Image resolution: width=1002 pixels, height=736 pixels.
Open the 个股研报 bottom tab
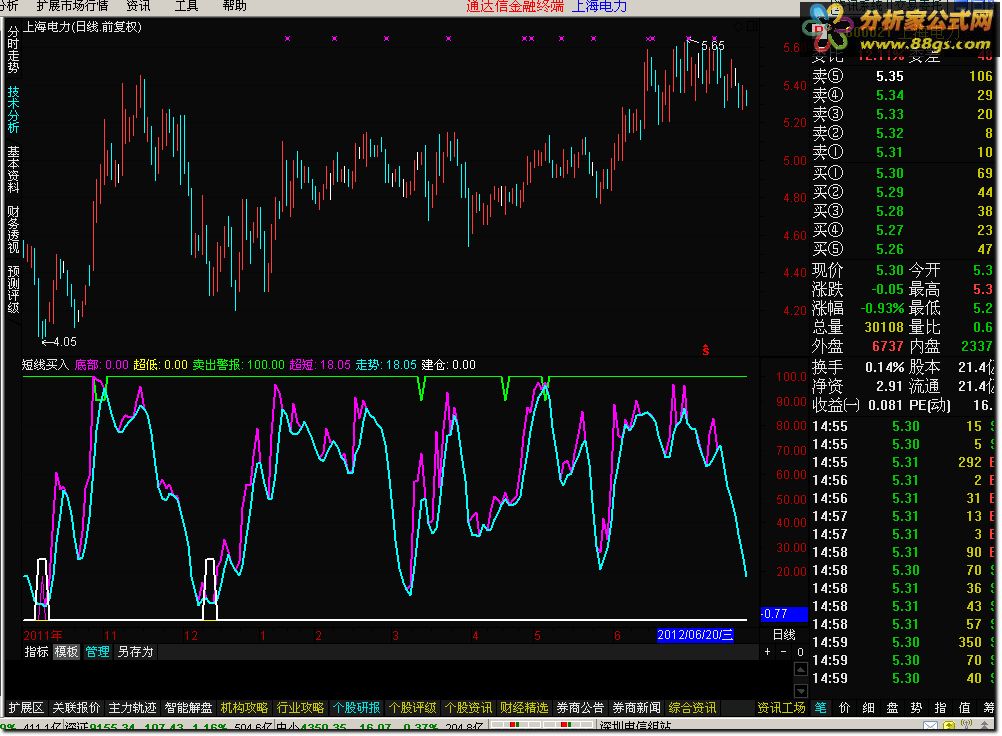pyautogui.click(x=357, y=708)
